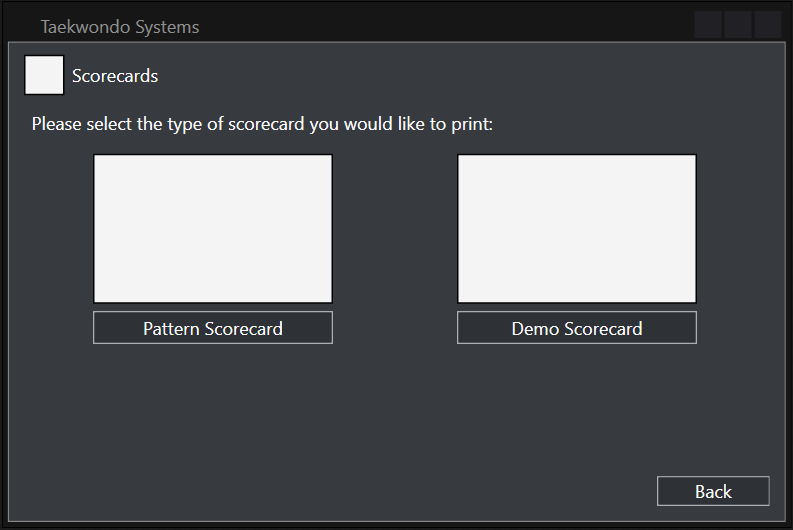The width and height of the screenshot is (793, 530).
Task: Choose Pattern Scorecard to print
Action: [x=213, y=328]
